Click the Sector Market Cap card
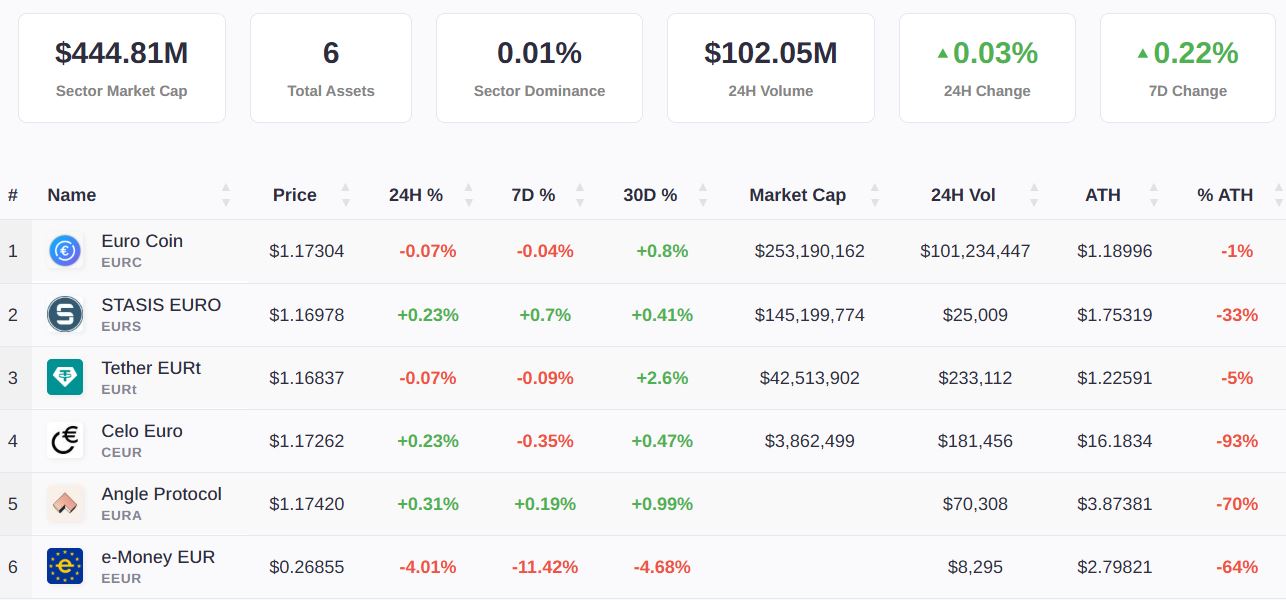 (x=122, y=68)
